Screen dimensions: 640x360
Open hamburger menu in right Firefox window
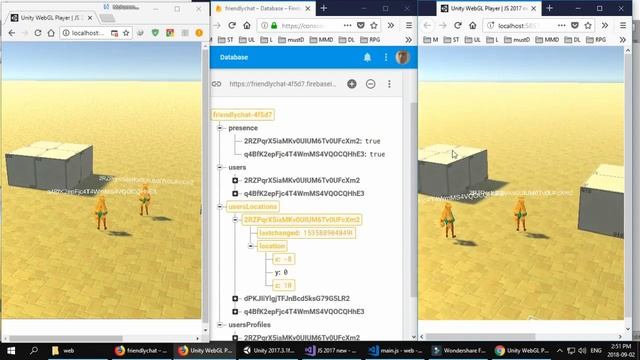pyautogui.click(x=623, y=25)
